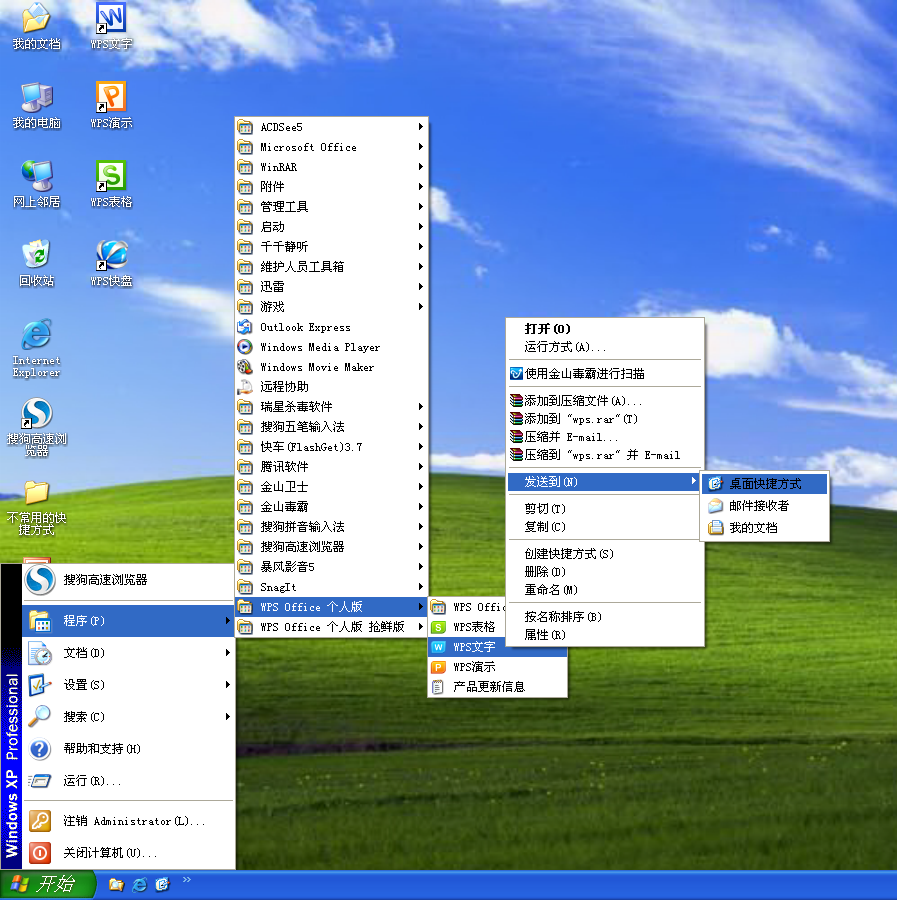897x900 pixels.
Task: Expand the WinRAR programs folder
Action: click(x=331, y=167)
